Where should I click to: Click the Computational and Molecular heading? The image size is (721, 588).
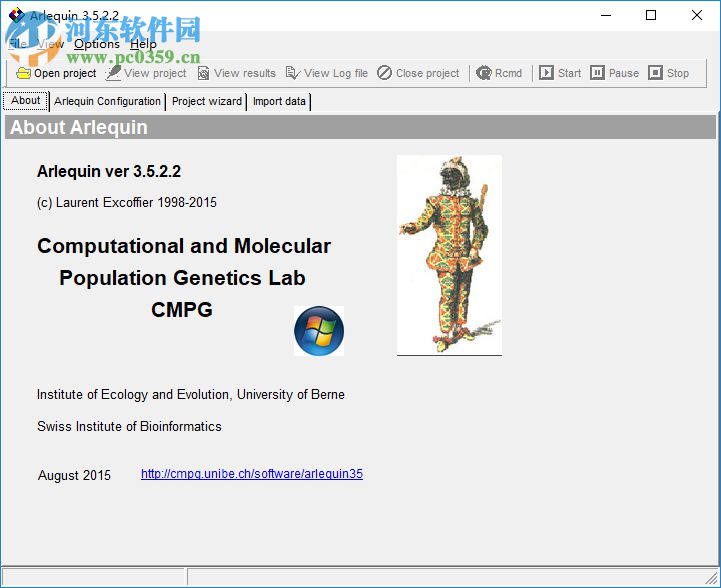click(184, 246)
